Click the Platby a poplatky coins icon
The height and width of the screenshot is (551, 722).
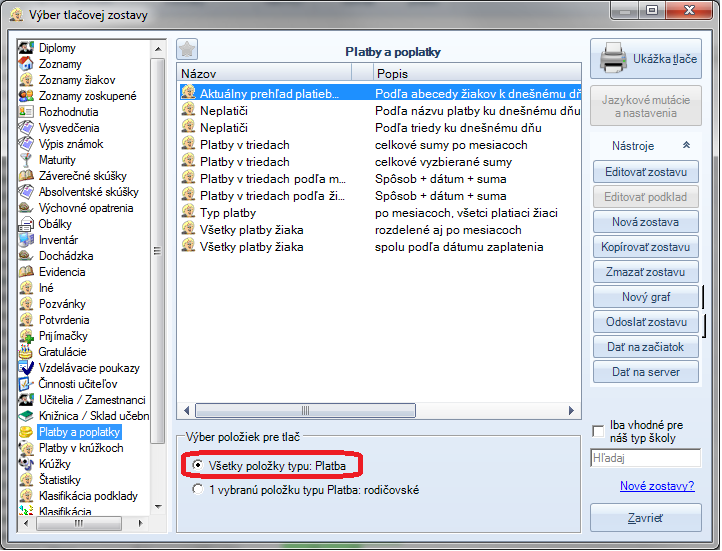[26, 432]
